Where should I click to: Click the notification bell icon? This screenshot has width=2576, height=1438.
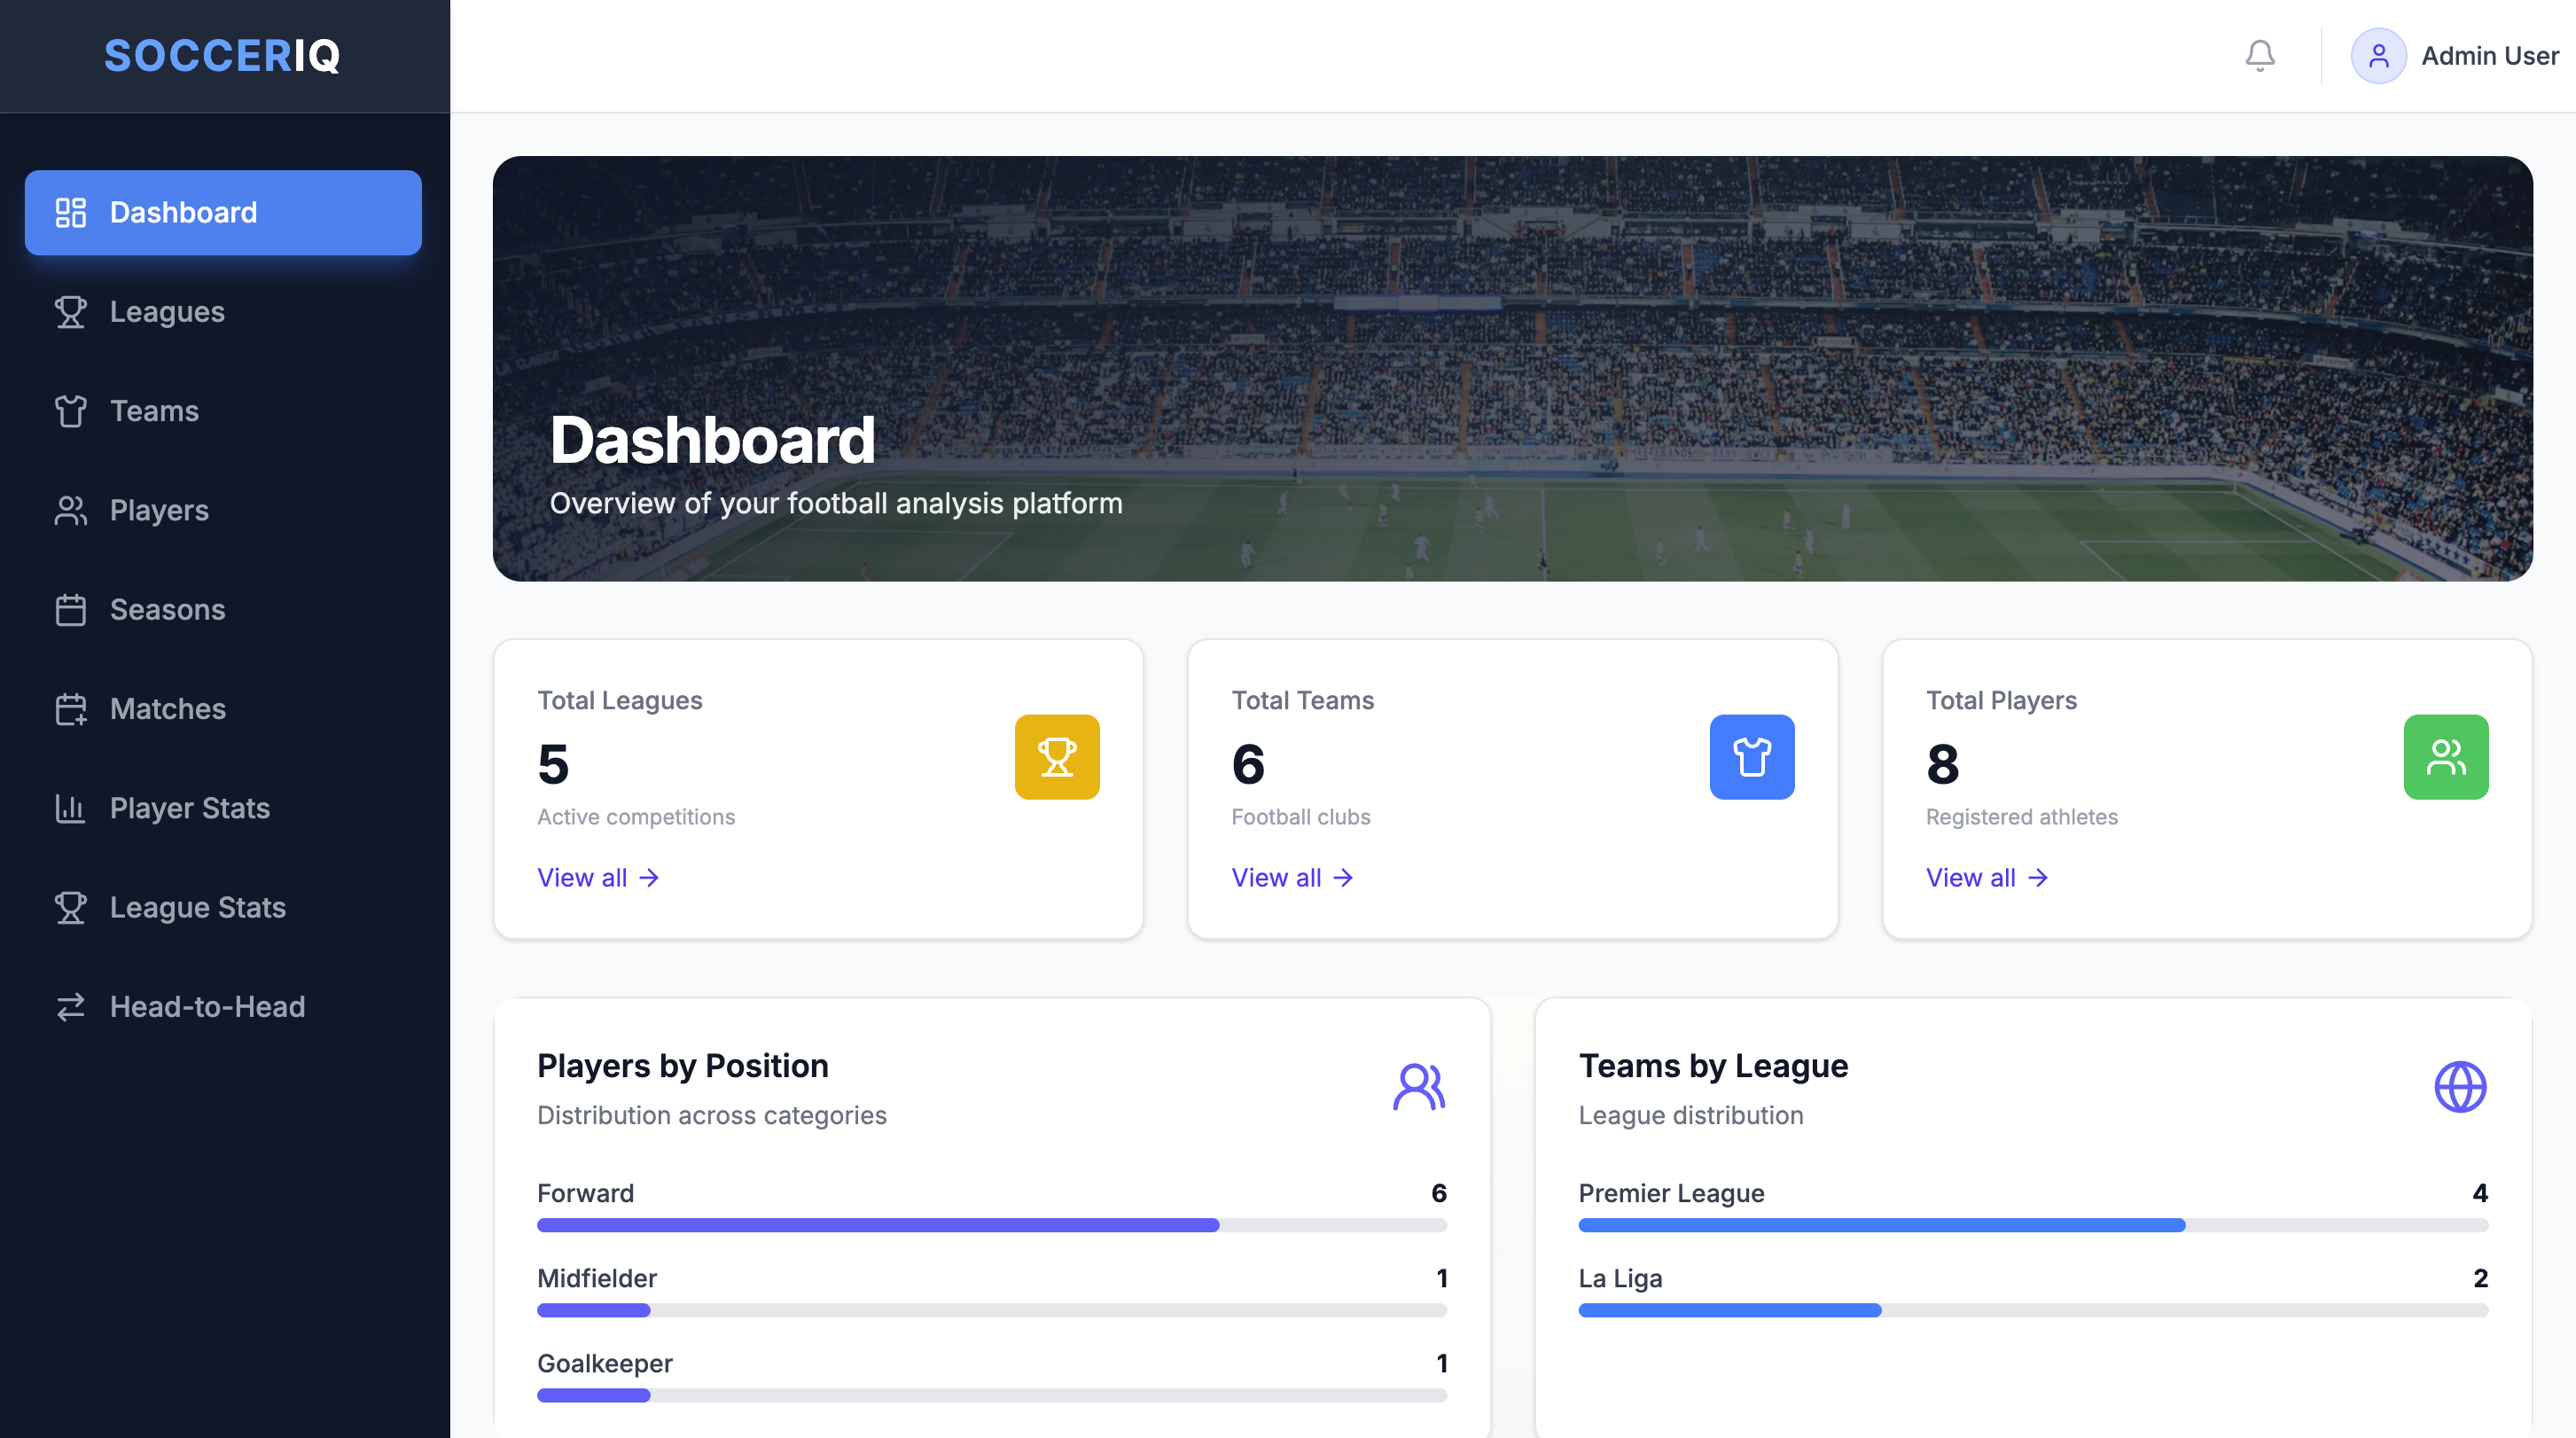coord(2259,56)
